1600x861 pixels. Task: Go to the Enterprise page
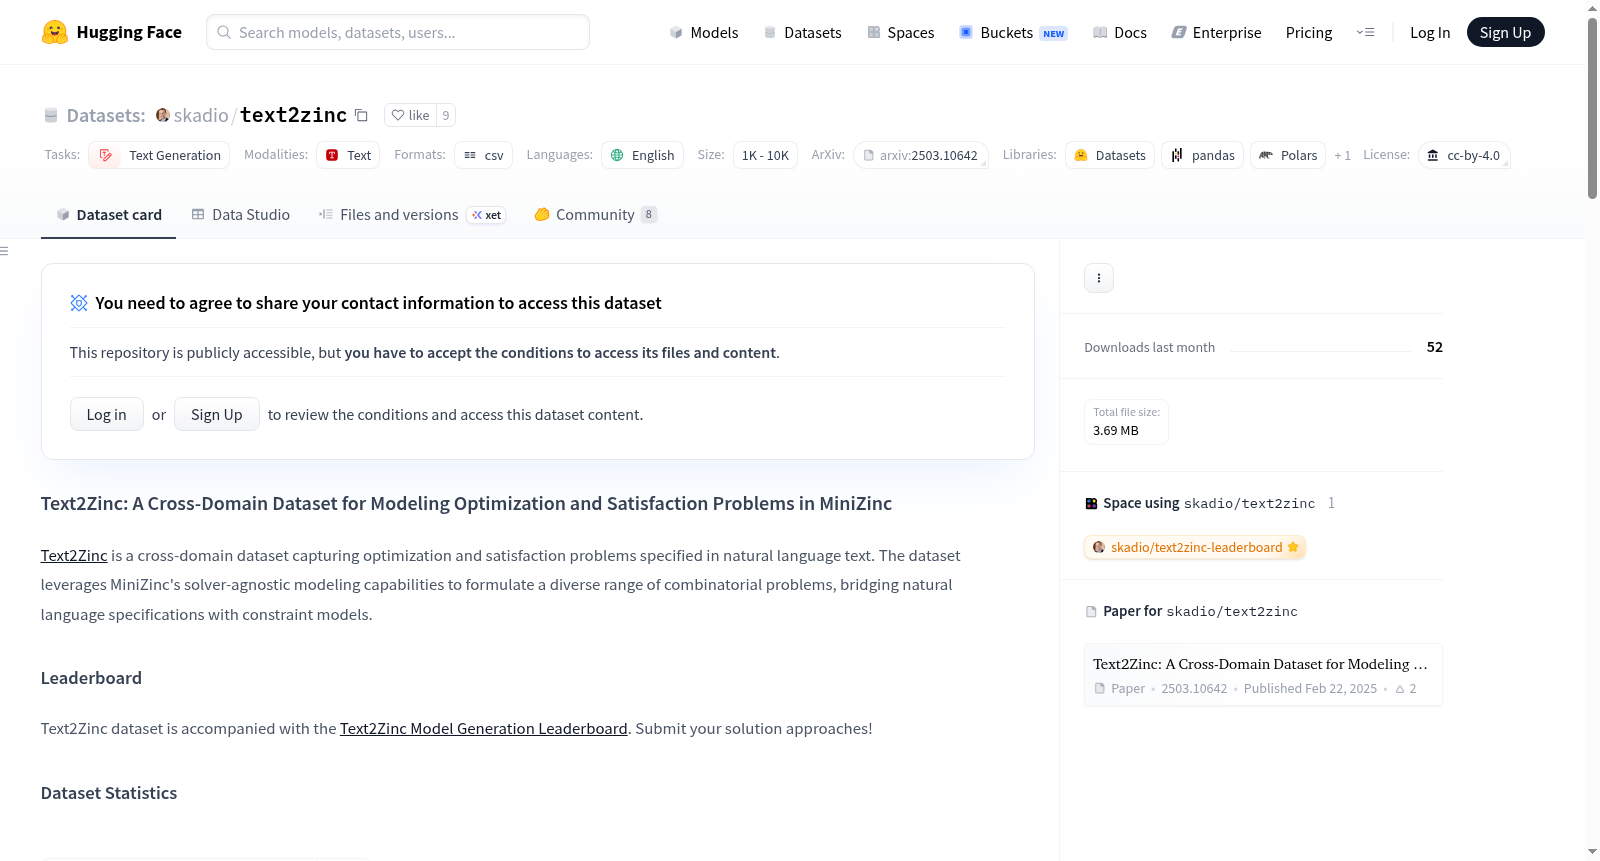coord(1216,32)
